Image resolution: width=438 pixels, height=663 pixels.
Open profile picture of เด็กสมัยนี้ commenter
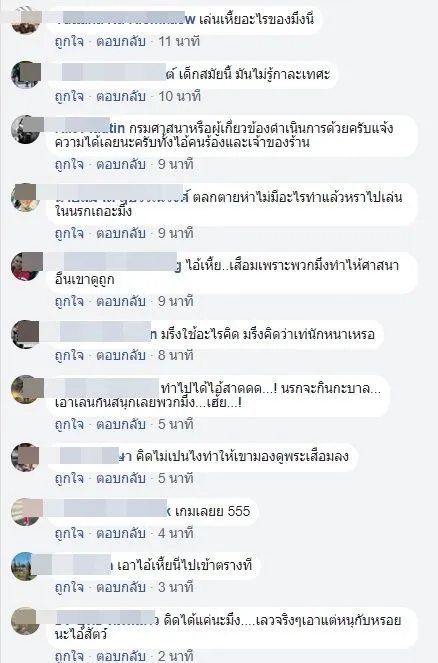(x=25, y=74)
